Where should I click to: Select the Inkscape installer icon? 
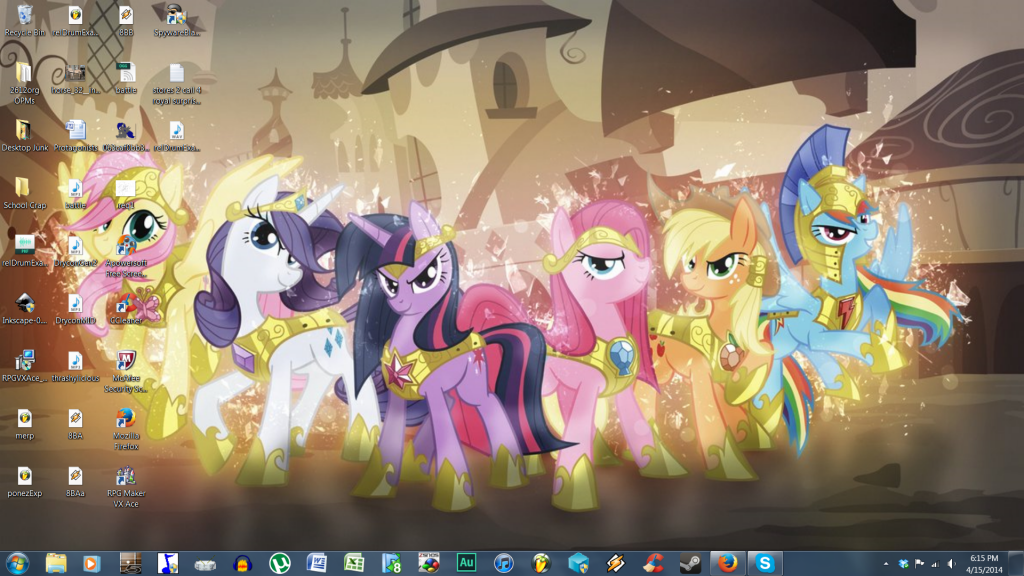[x=25, y=308]
